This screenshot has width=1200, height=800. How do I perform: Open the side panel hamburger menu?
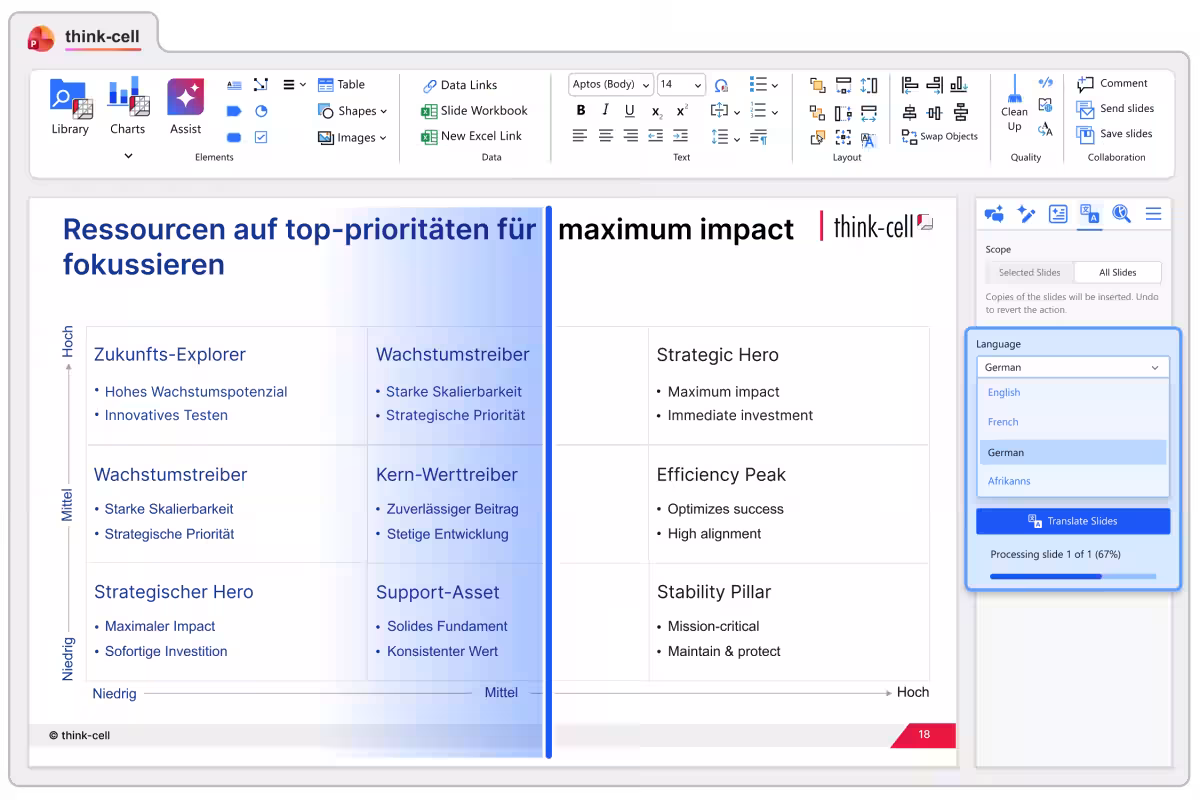click(1153, 213)
